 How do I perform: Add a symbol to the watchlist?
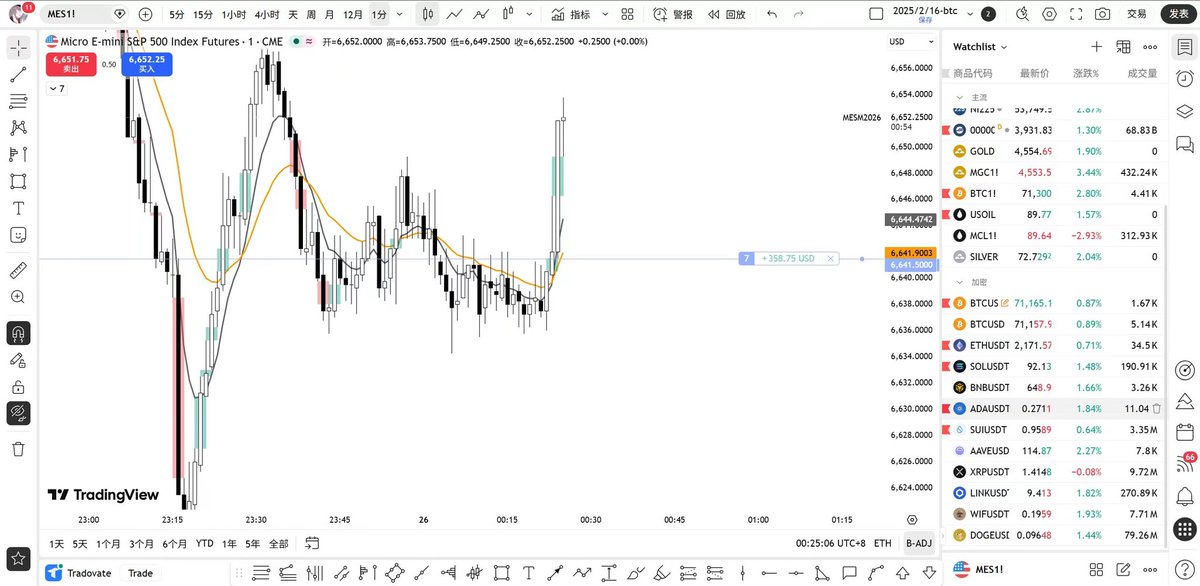(1096, 47)
